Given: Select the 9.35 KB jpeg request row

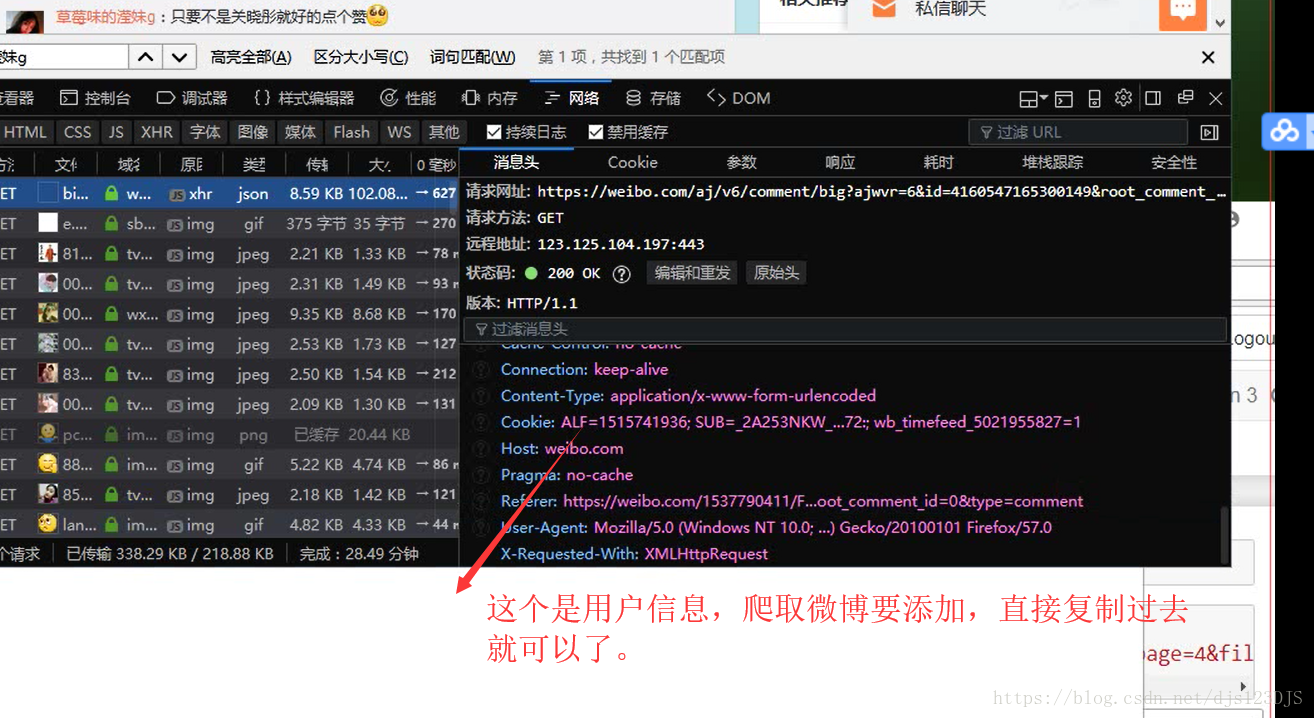Looking at the screenshot, I should point(229,314).
